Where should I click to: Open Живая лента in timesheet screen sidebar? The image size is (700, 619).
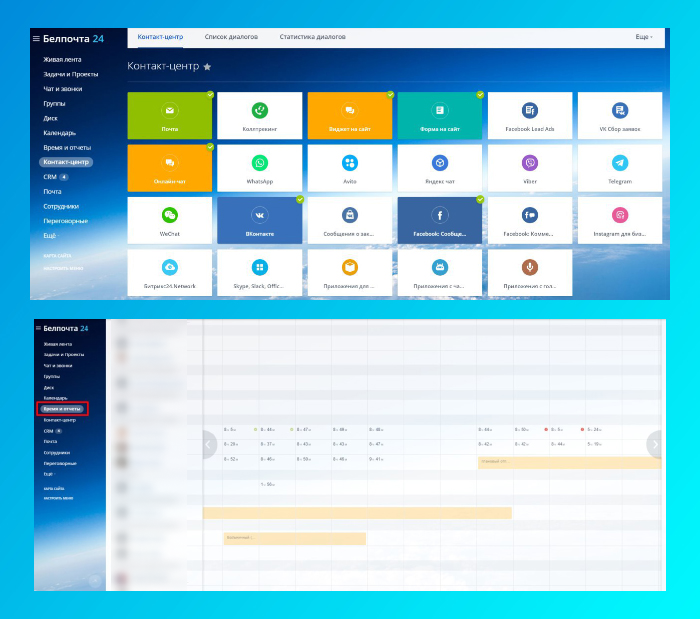point(58,344)
